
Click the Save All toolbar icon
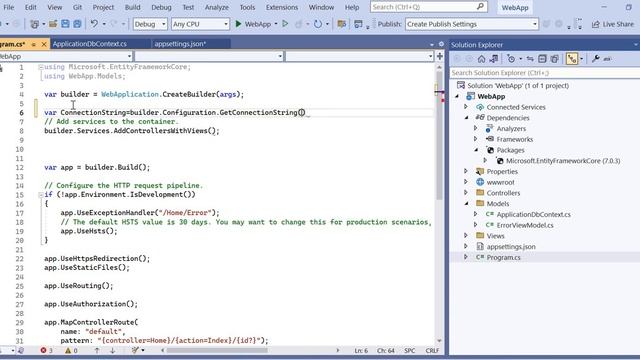click(x=77, y=24)
